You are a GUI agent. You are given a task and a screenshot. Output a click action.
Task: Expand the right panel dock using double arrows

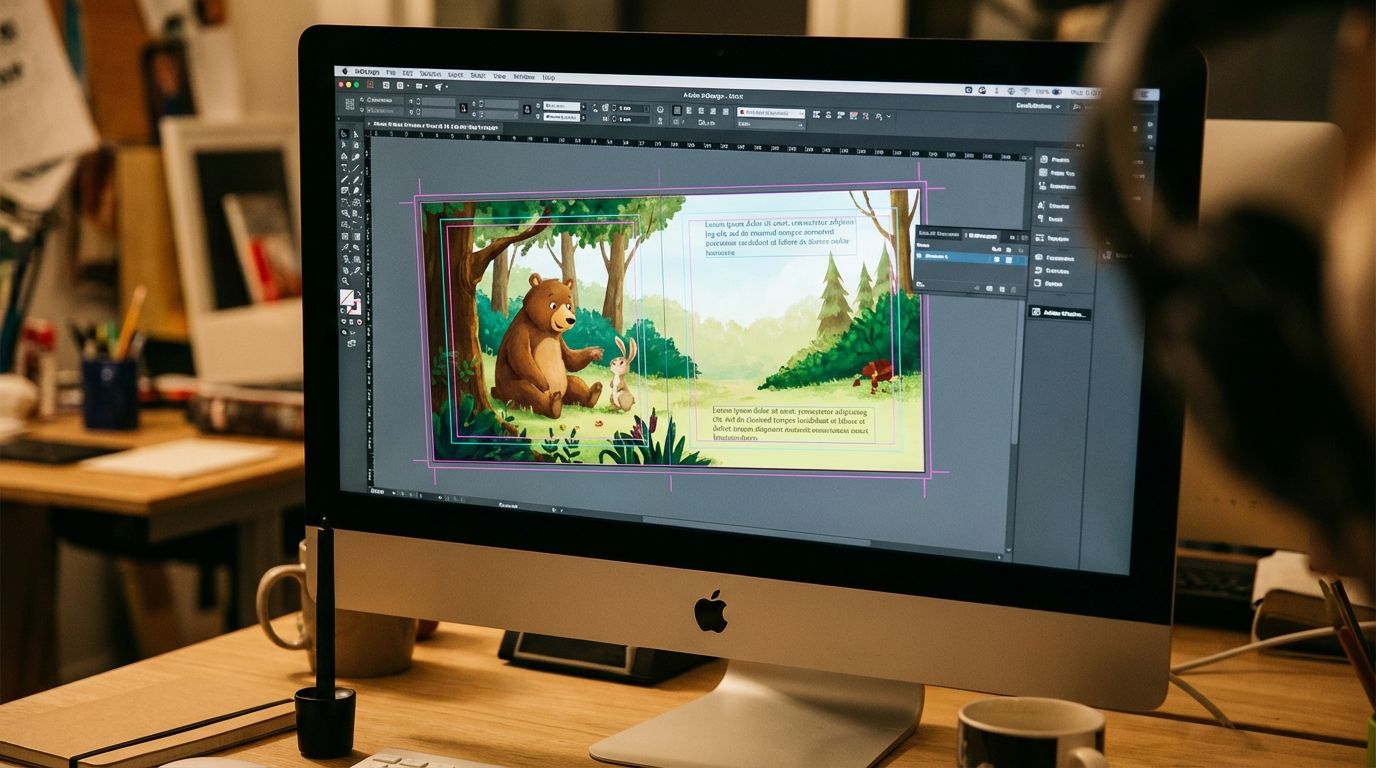click(1079, 145)
